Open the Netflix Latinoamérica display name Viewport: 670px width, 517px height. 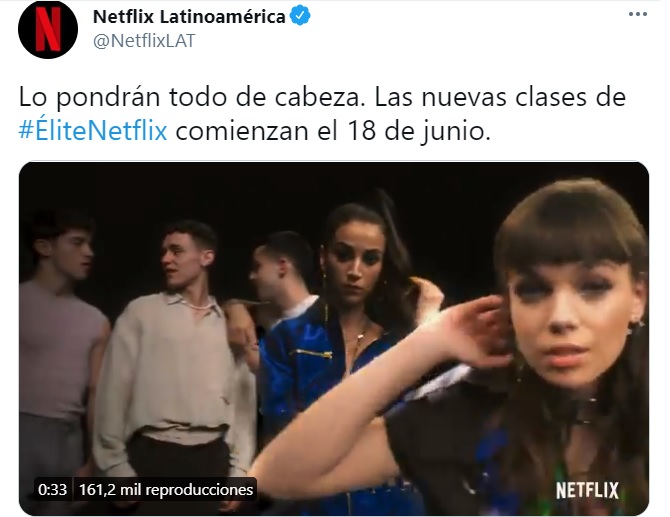pyautogui.click(x=189, y=17)
